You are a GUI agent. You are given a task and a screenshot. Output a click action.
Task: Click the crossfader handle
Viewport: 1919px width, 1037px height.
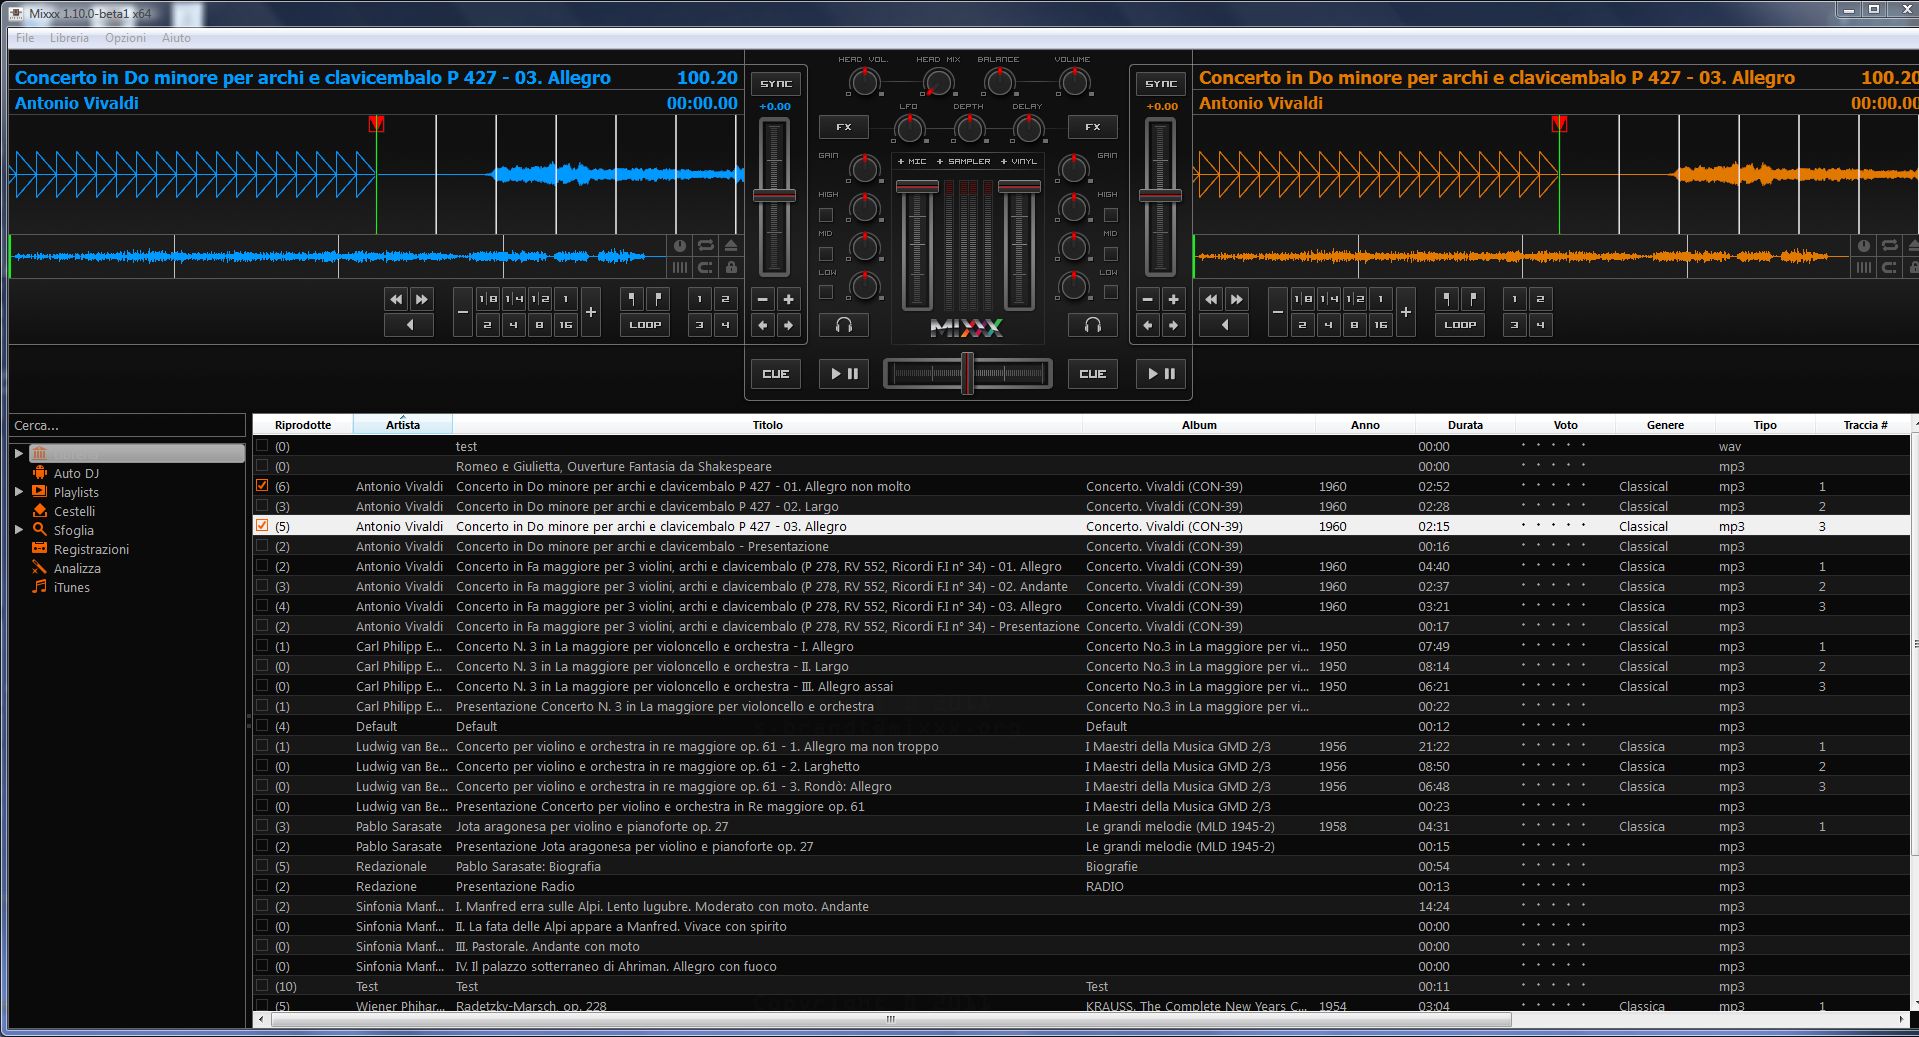click(x=967, y=373)
